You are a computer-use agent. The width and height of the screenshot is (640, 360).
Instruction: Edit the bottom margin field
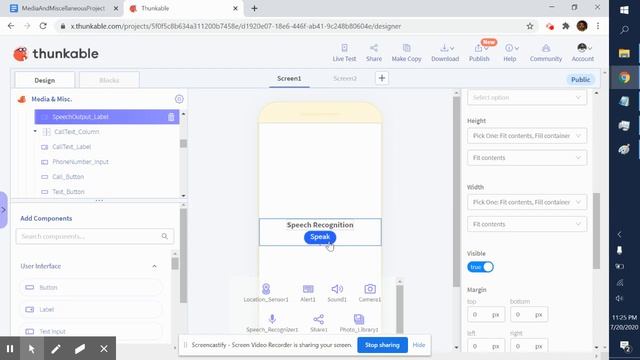point(529,314)
